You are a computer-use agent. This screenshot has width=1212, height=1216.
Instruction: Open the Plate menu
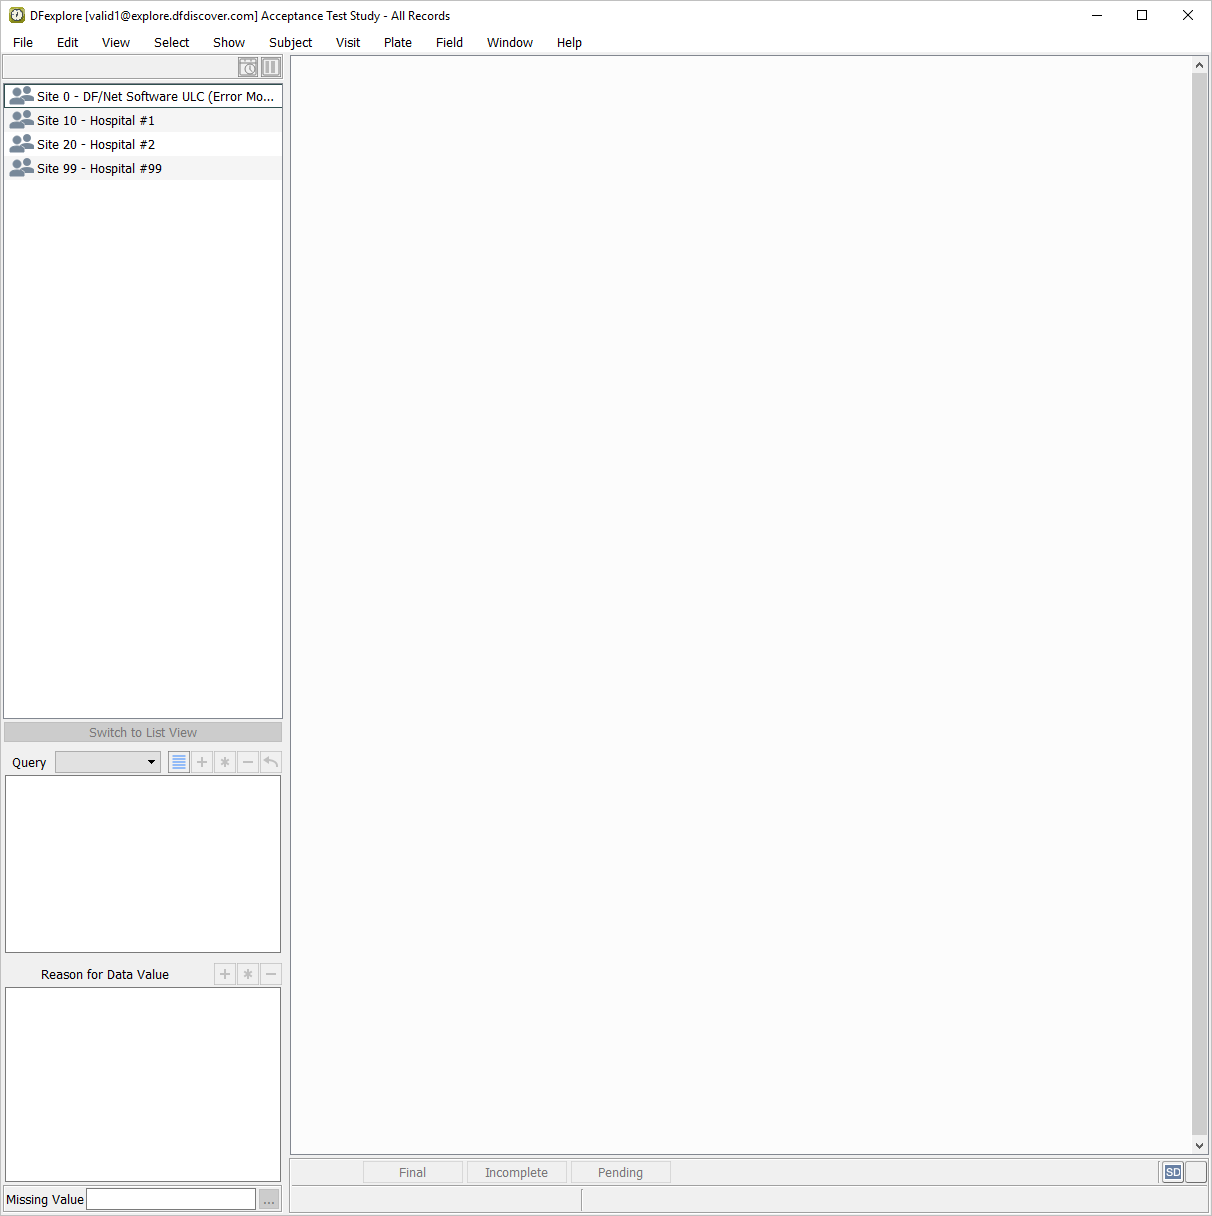click(397, 43)
